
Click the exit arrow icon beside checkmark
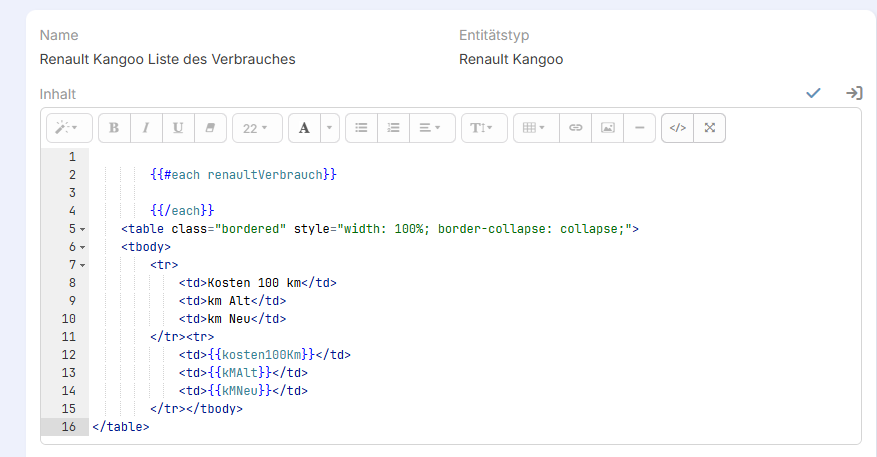coord(853,93)
